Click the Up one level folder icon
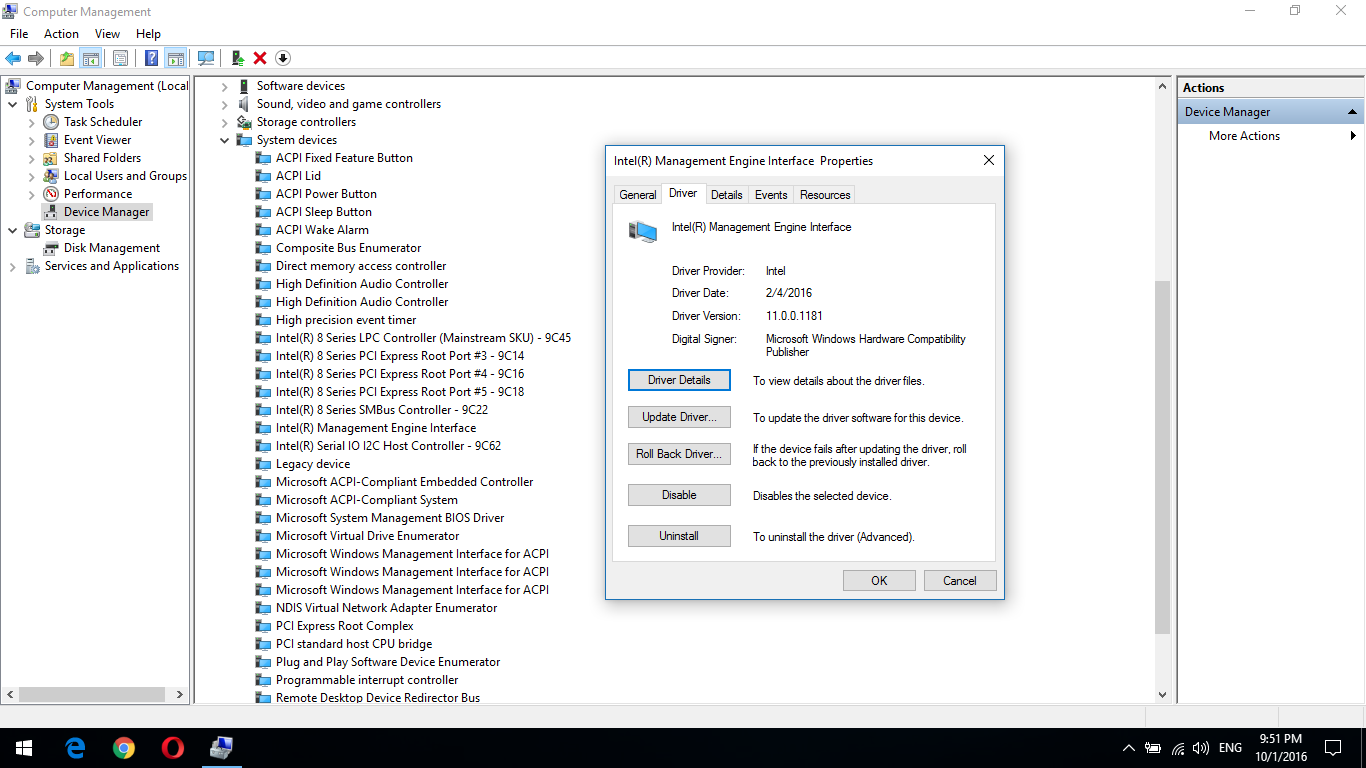 [67, 59]
